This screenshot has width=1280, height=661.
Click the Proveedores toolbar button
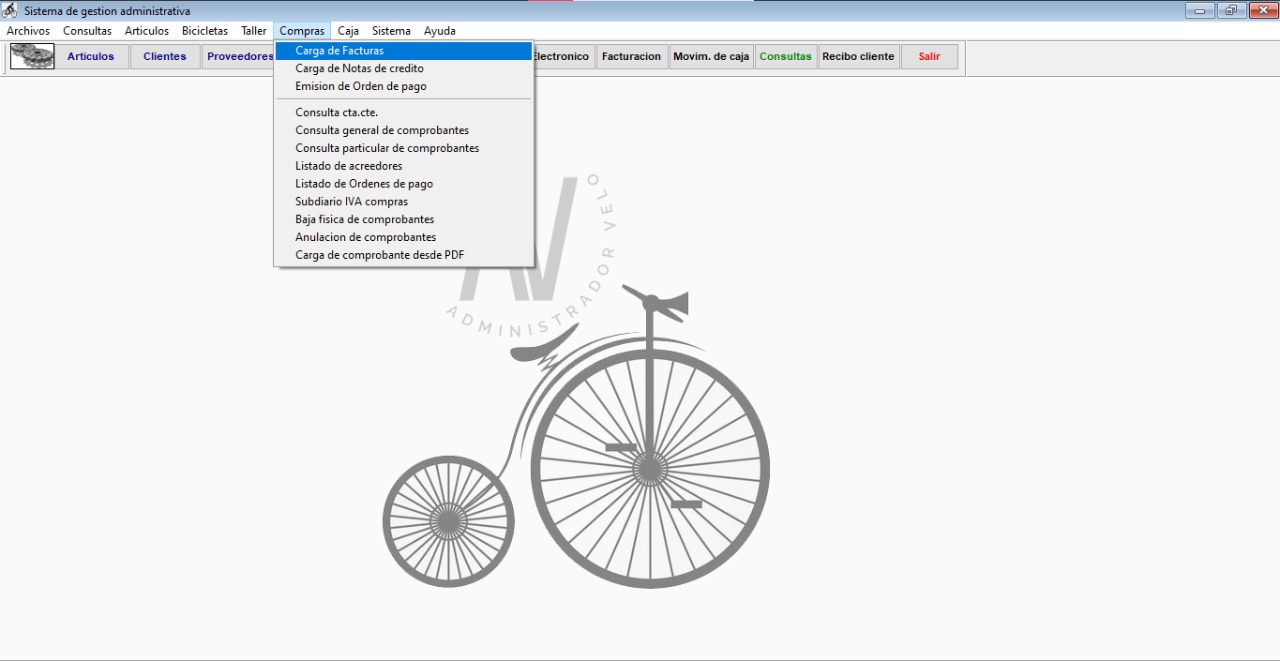point(238,57)
